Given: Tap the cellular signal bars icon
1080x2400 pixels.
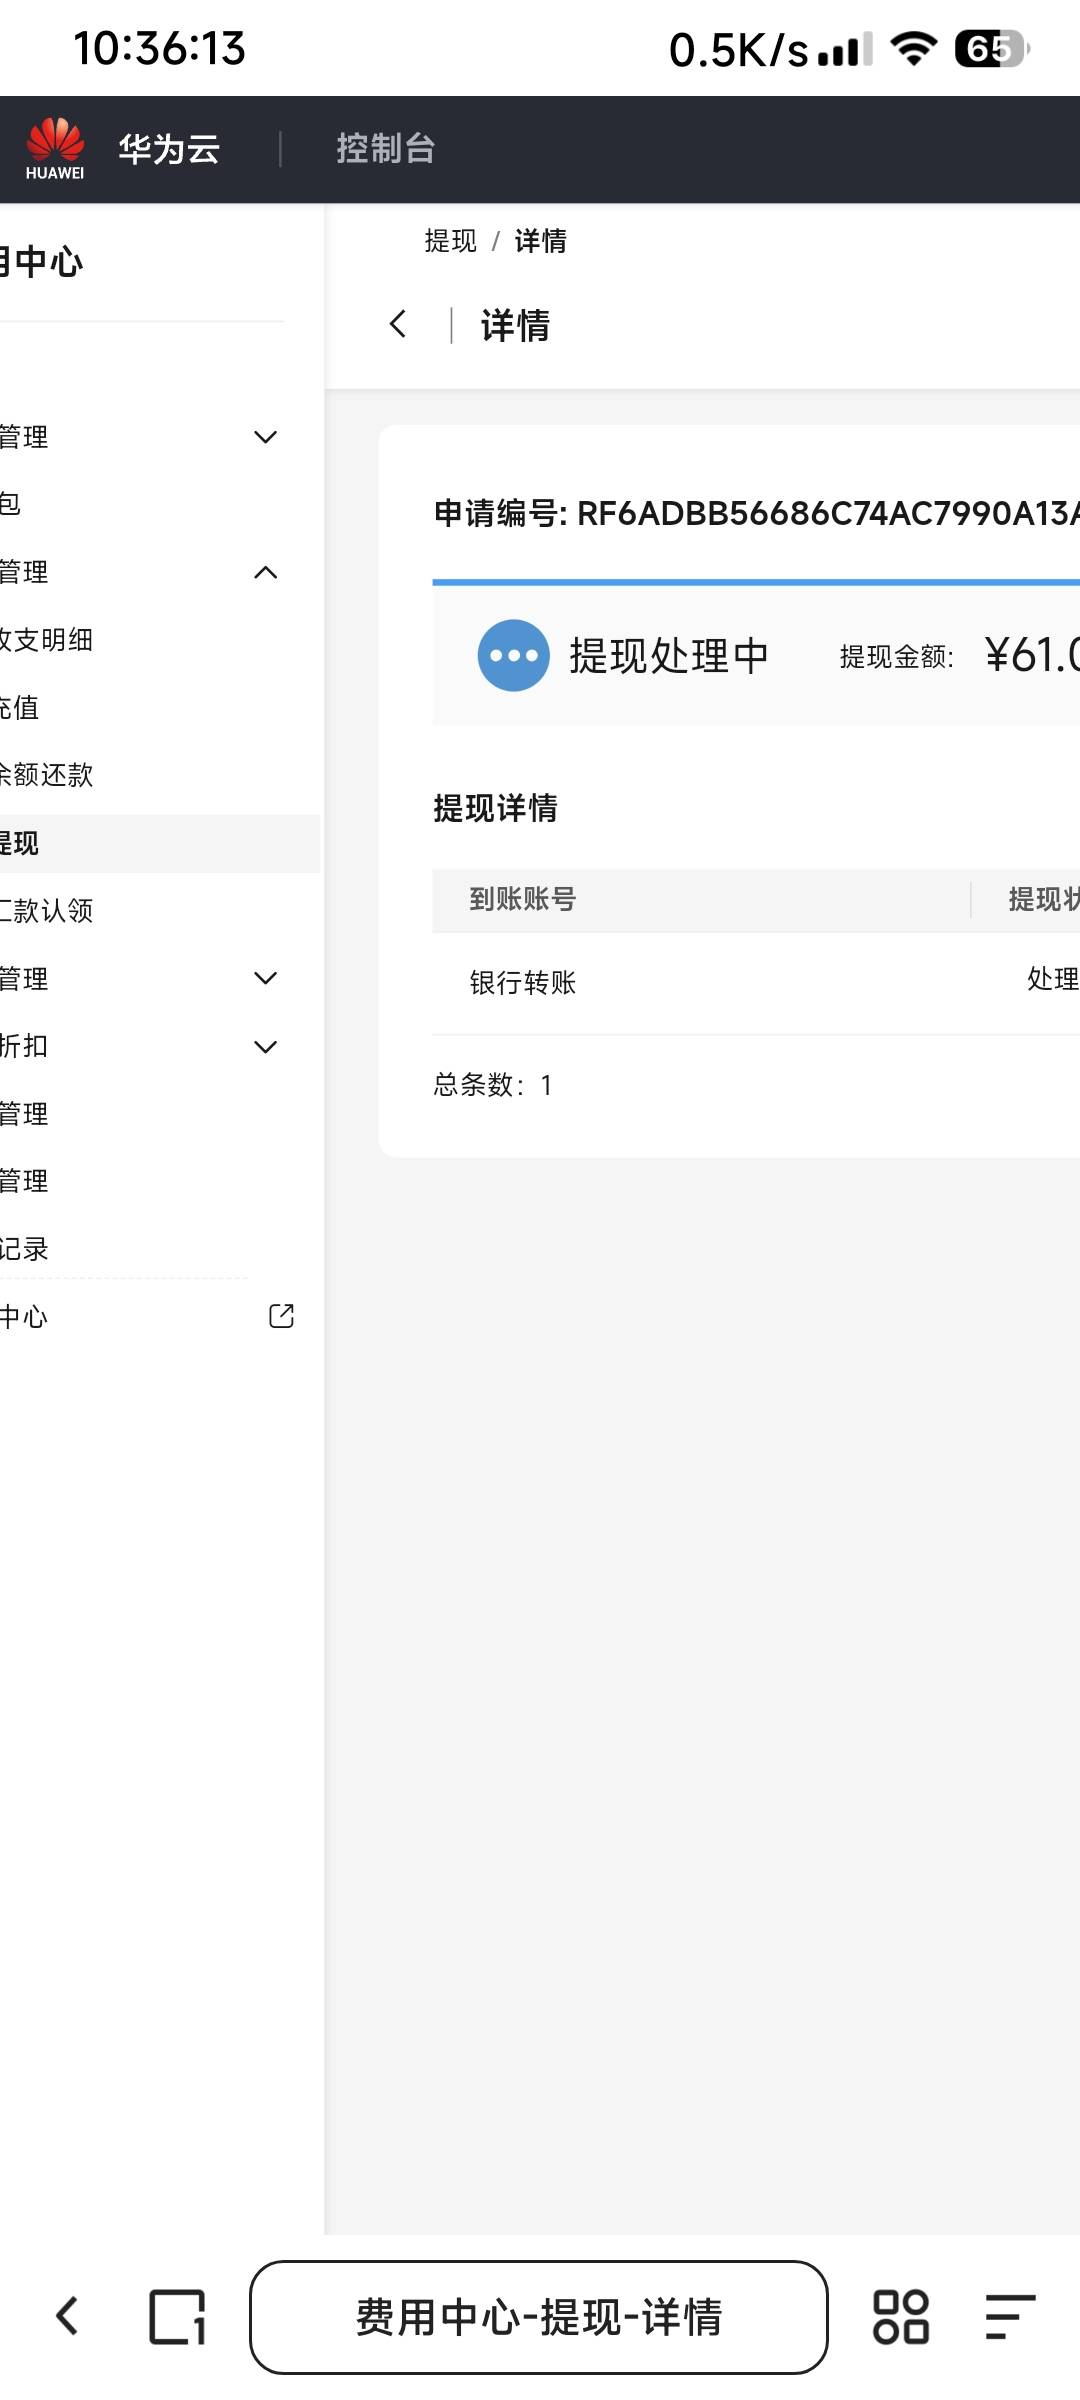Looking at the screenshot, I should (x=845, y=49).
